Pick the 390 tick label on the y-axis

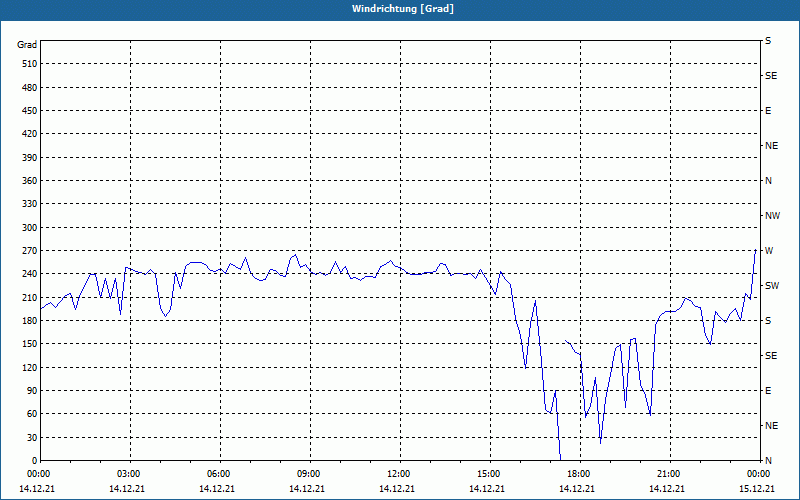coord(29,158)
